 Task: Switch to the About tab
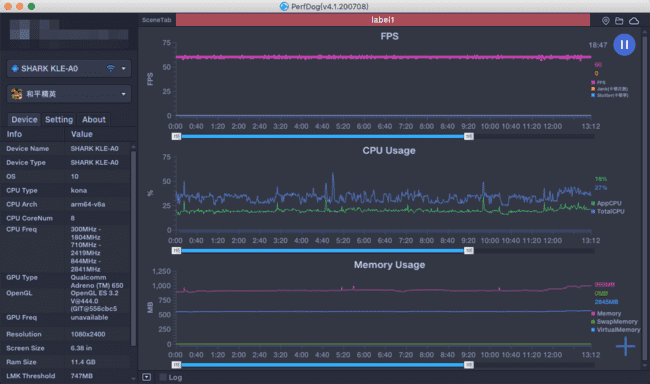(x=94, y=119)
